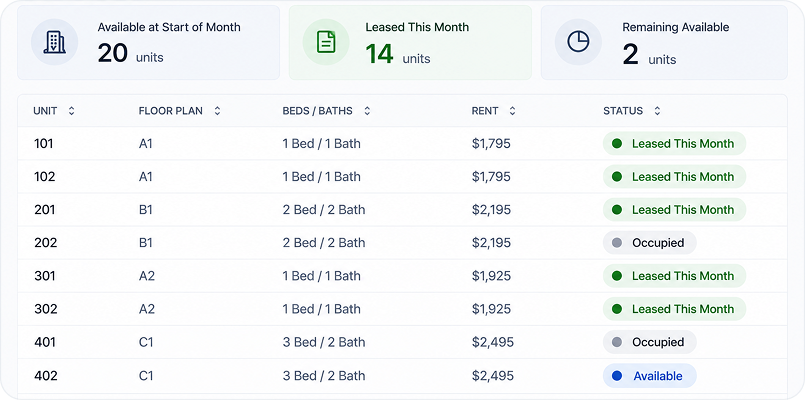The height and width of the screenshot is (400, 805).
Task: Click the $1,795 rent for unit 102
Action: point(491,177)
